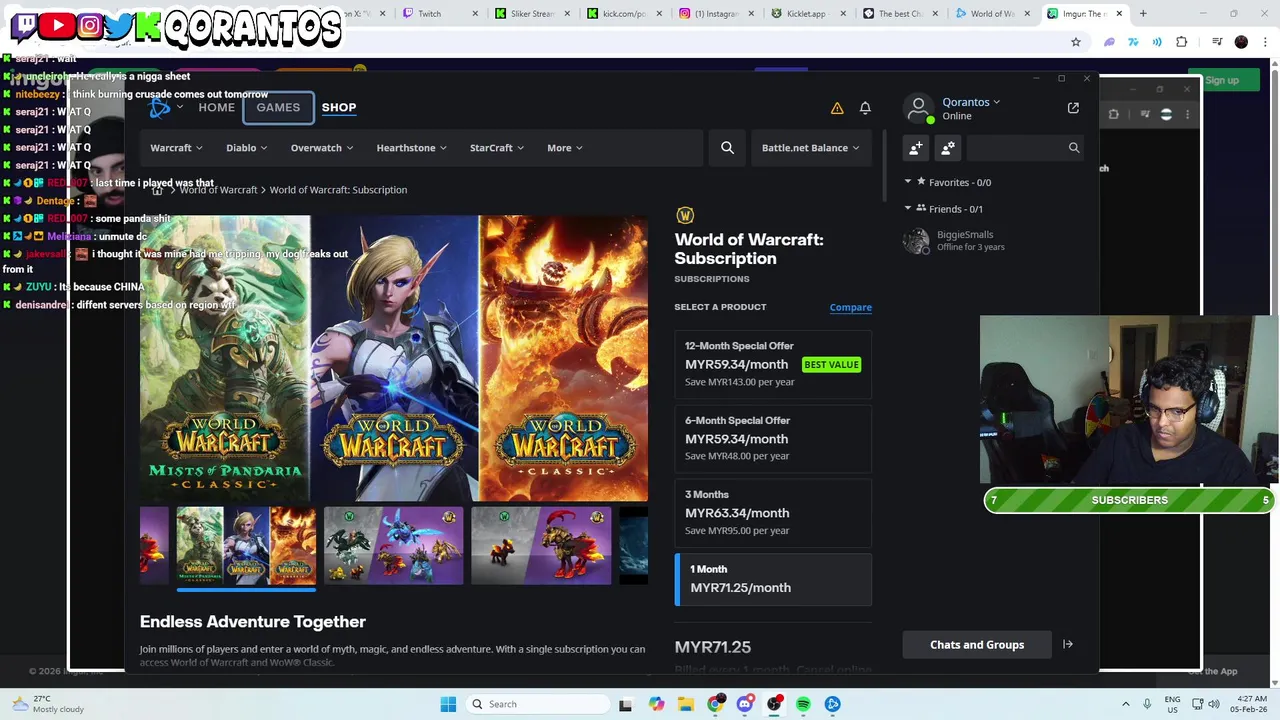
Task: Go to the HOME tab
Action: coord(216,107)
